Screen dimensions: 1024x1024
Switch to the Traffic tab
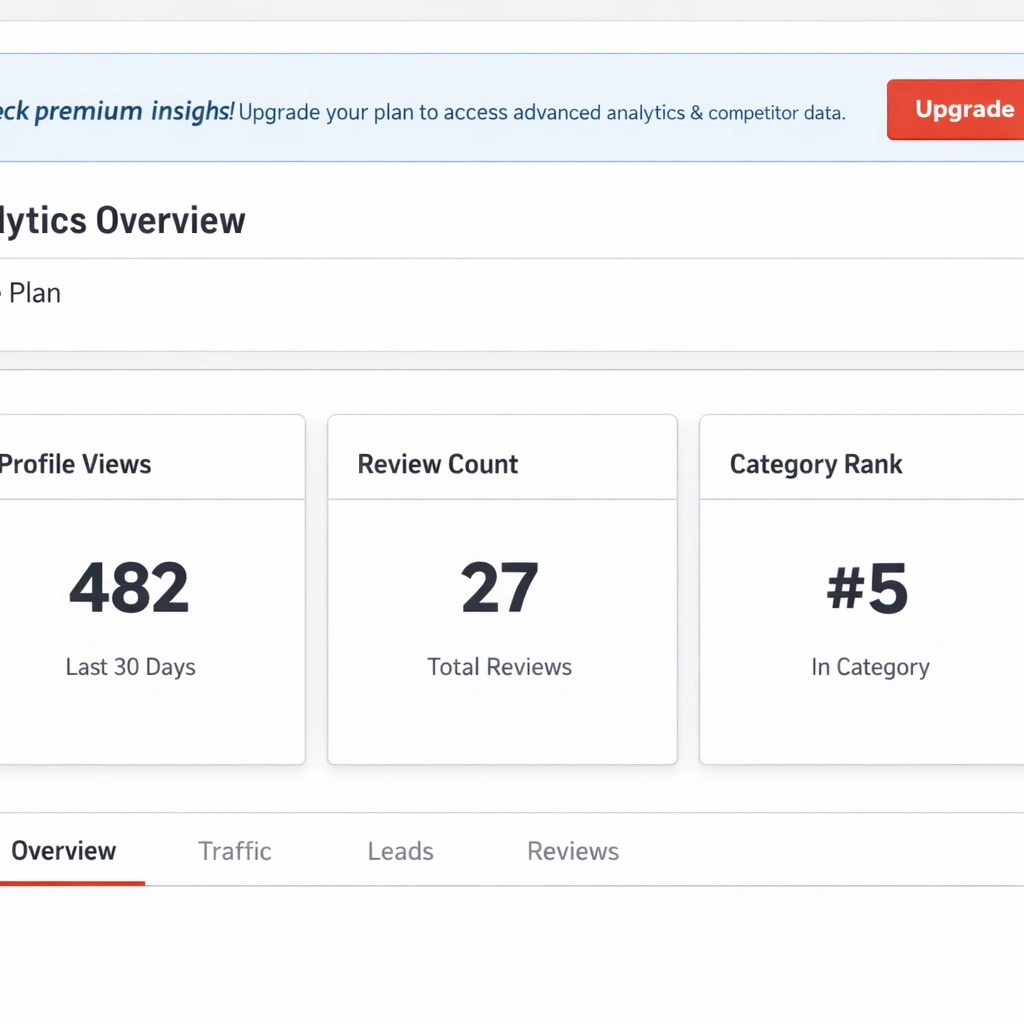click(x=235, y=851)
